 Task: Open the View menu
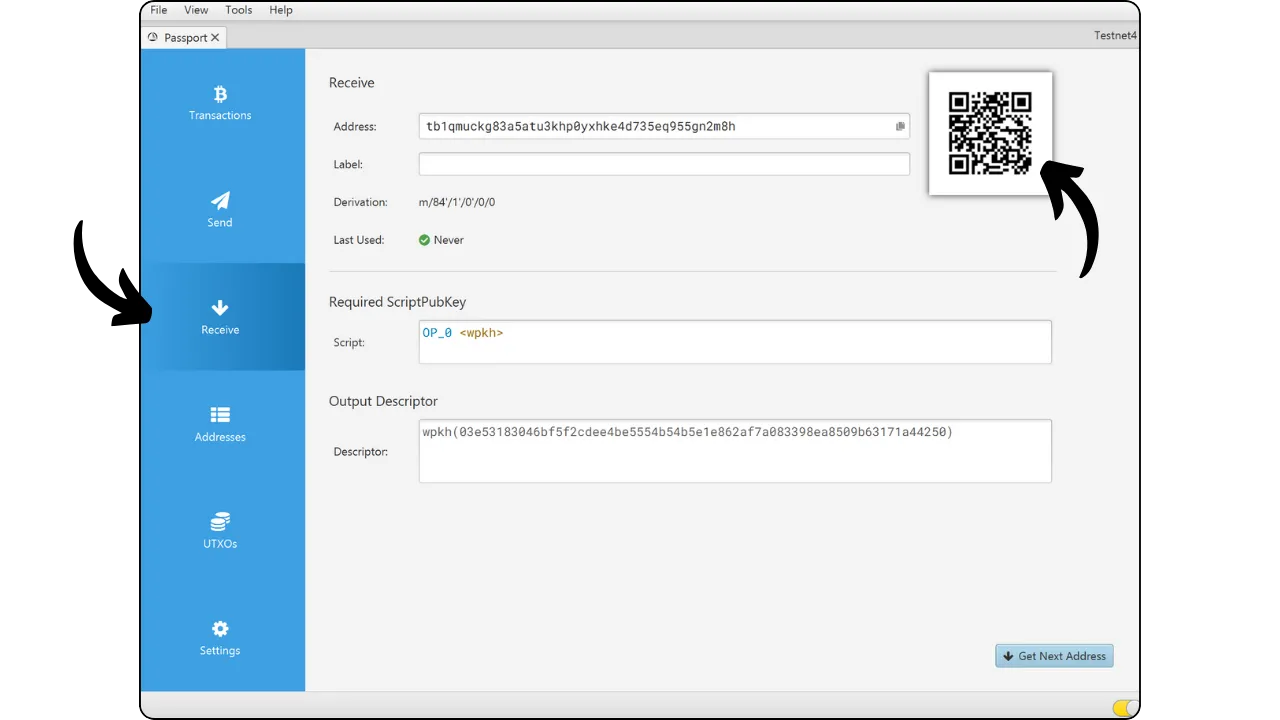click(x=196, y=10)
